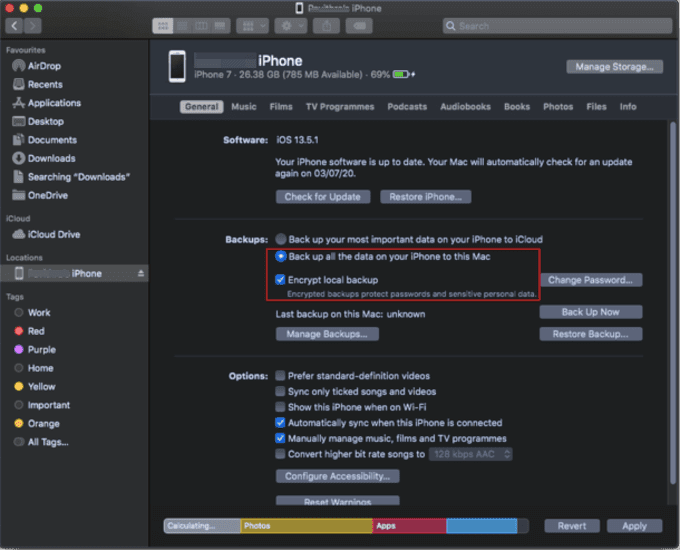The image size is (680, 550).
Task: Switch to the Books tab
Action: pyautogui.click(x=517, y=107)
